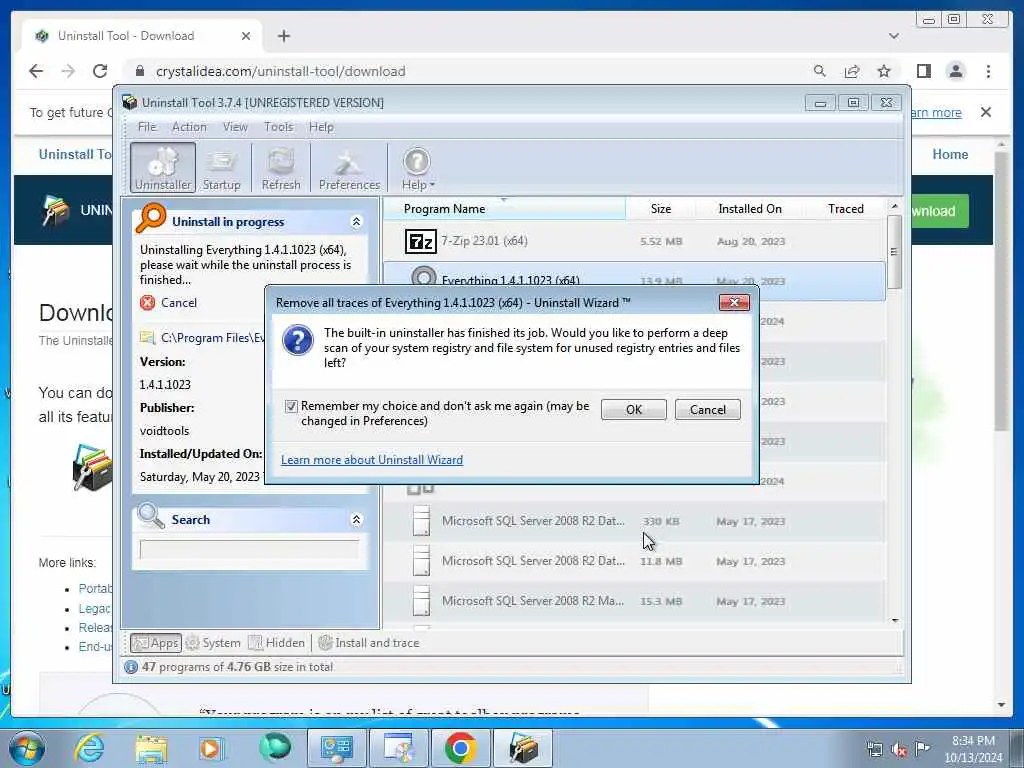The image size is (1024, 768).
Task: Select Microsoft SQL Server 2008 R2 Ma... row
Action: [x=634, y=601]
